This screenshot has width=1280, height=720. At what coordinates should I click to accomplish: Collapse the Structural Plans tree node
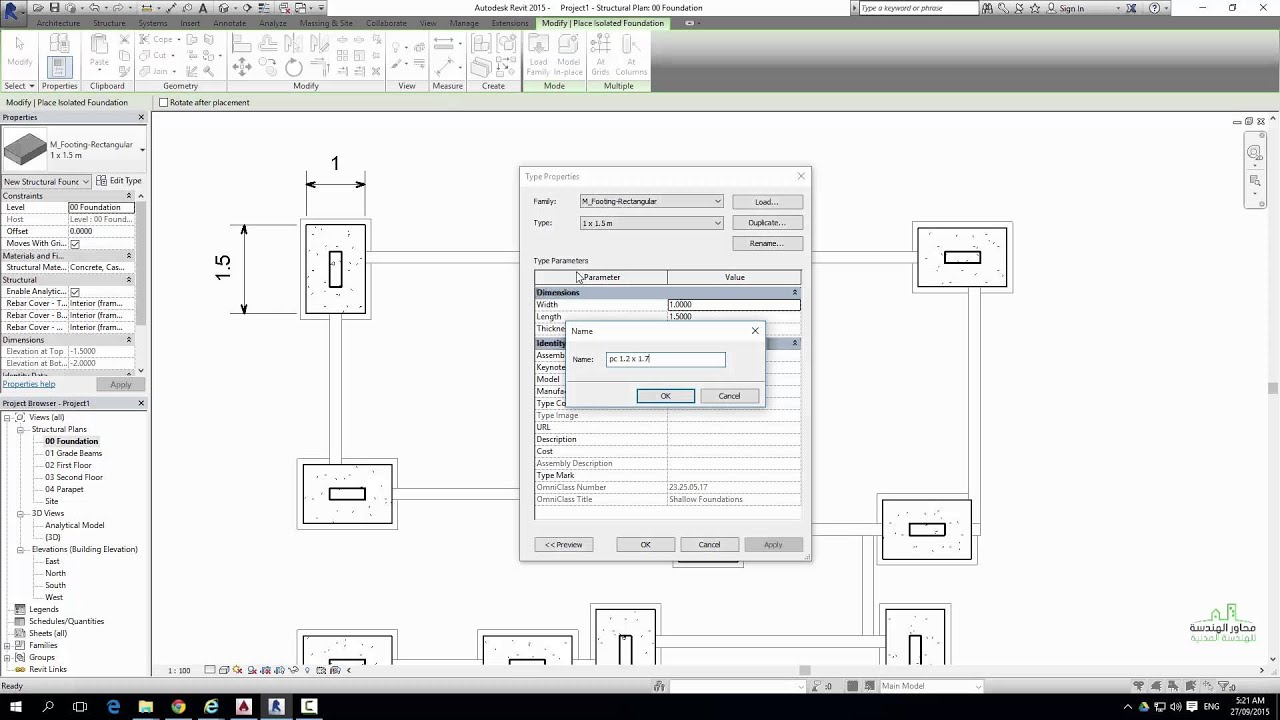(x=21, y=429)
